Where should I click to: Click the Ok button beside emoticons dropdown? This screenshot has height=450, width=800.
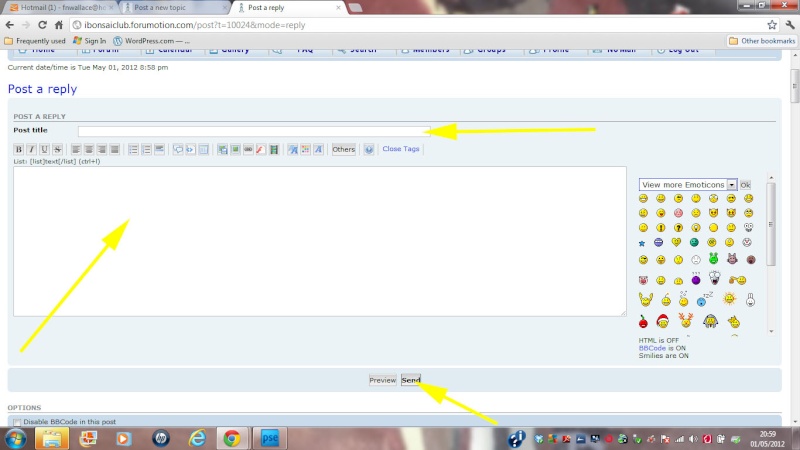click(745, 185)
